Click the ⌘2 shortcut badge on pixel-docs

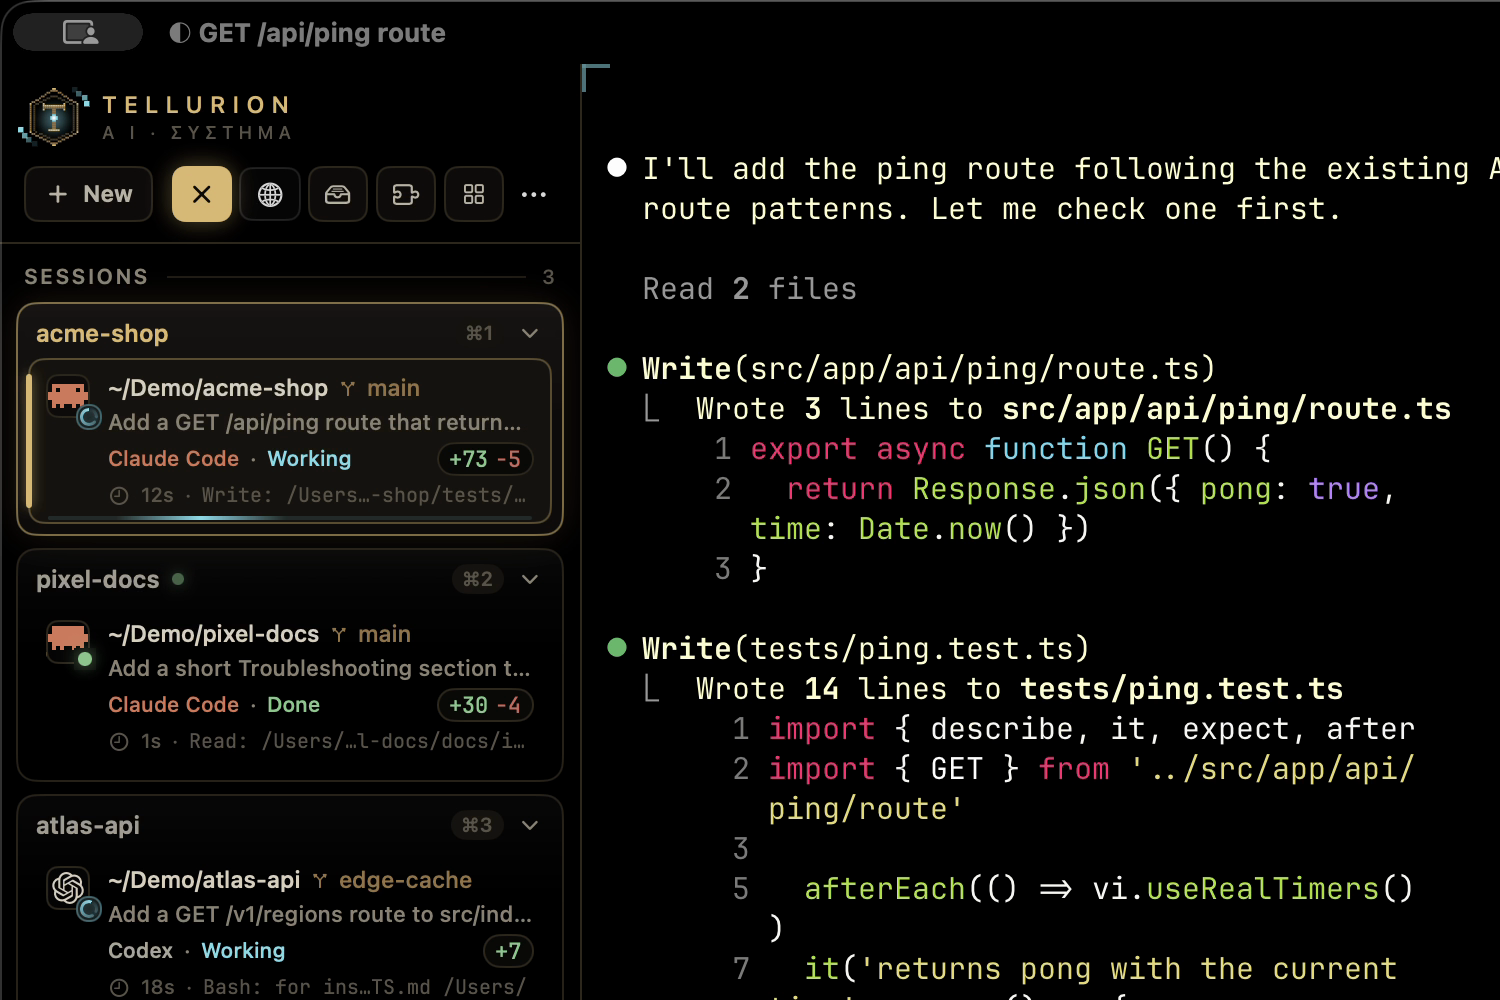tap(478, 579)
